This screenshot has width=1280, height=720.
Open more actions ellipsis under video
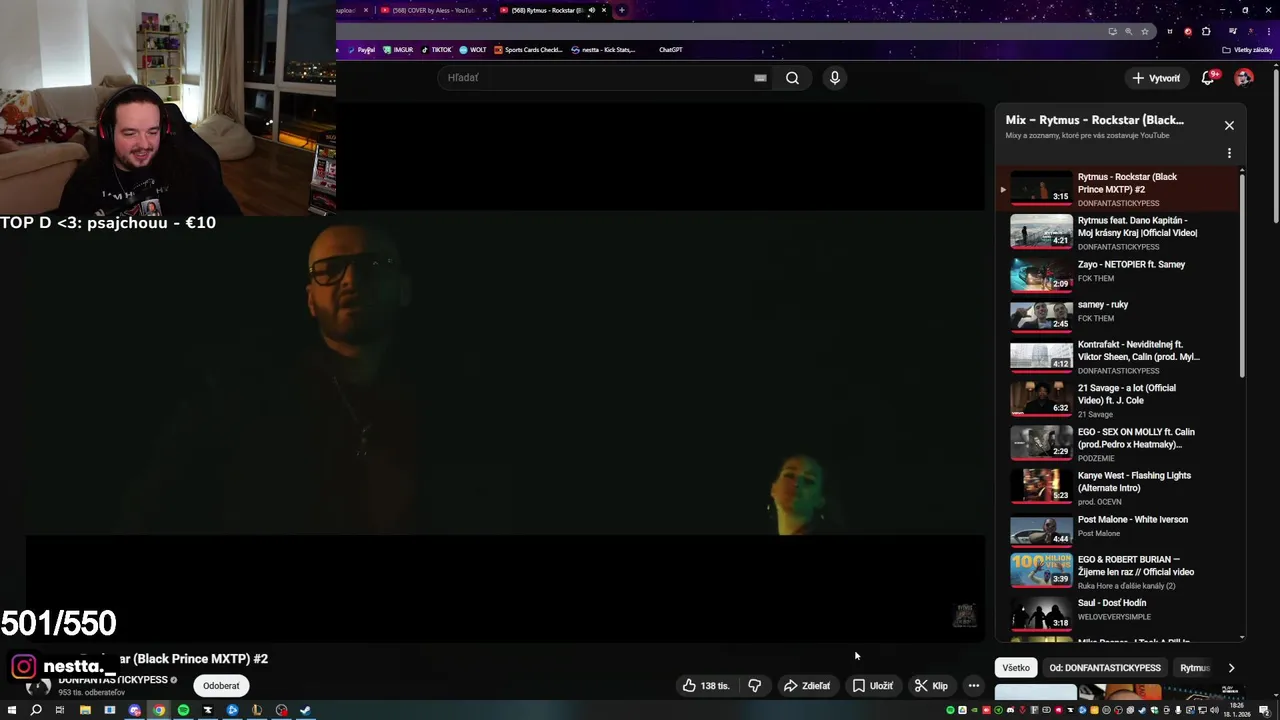pos(974,686)
